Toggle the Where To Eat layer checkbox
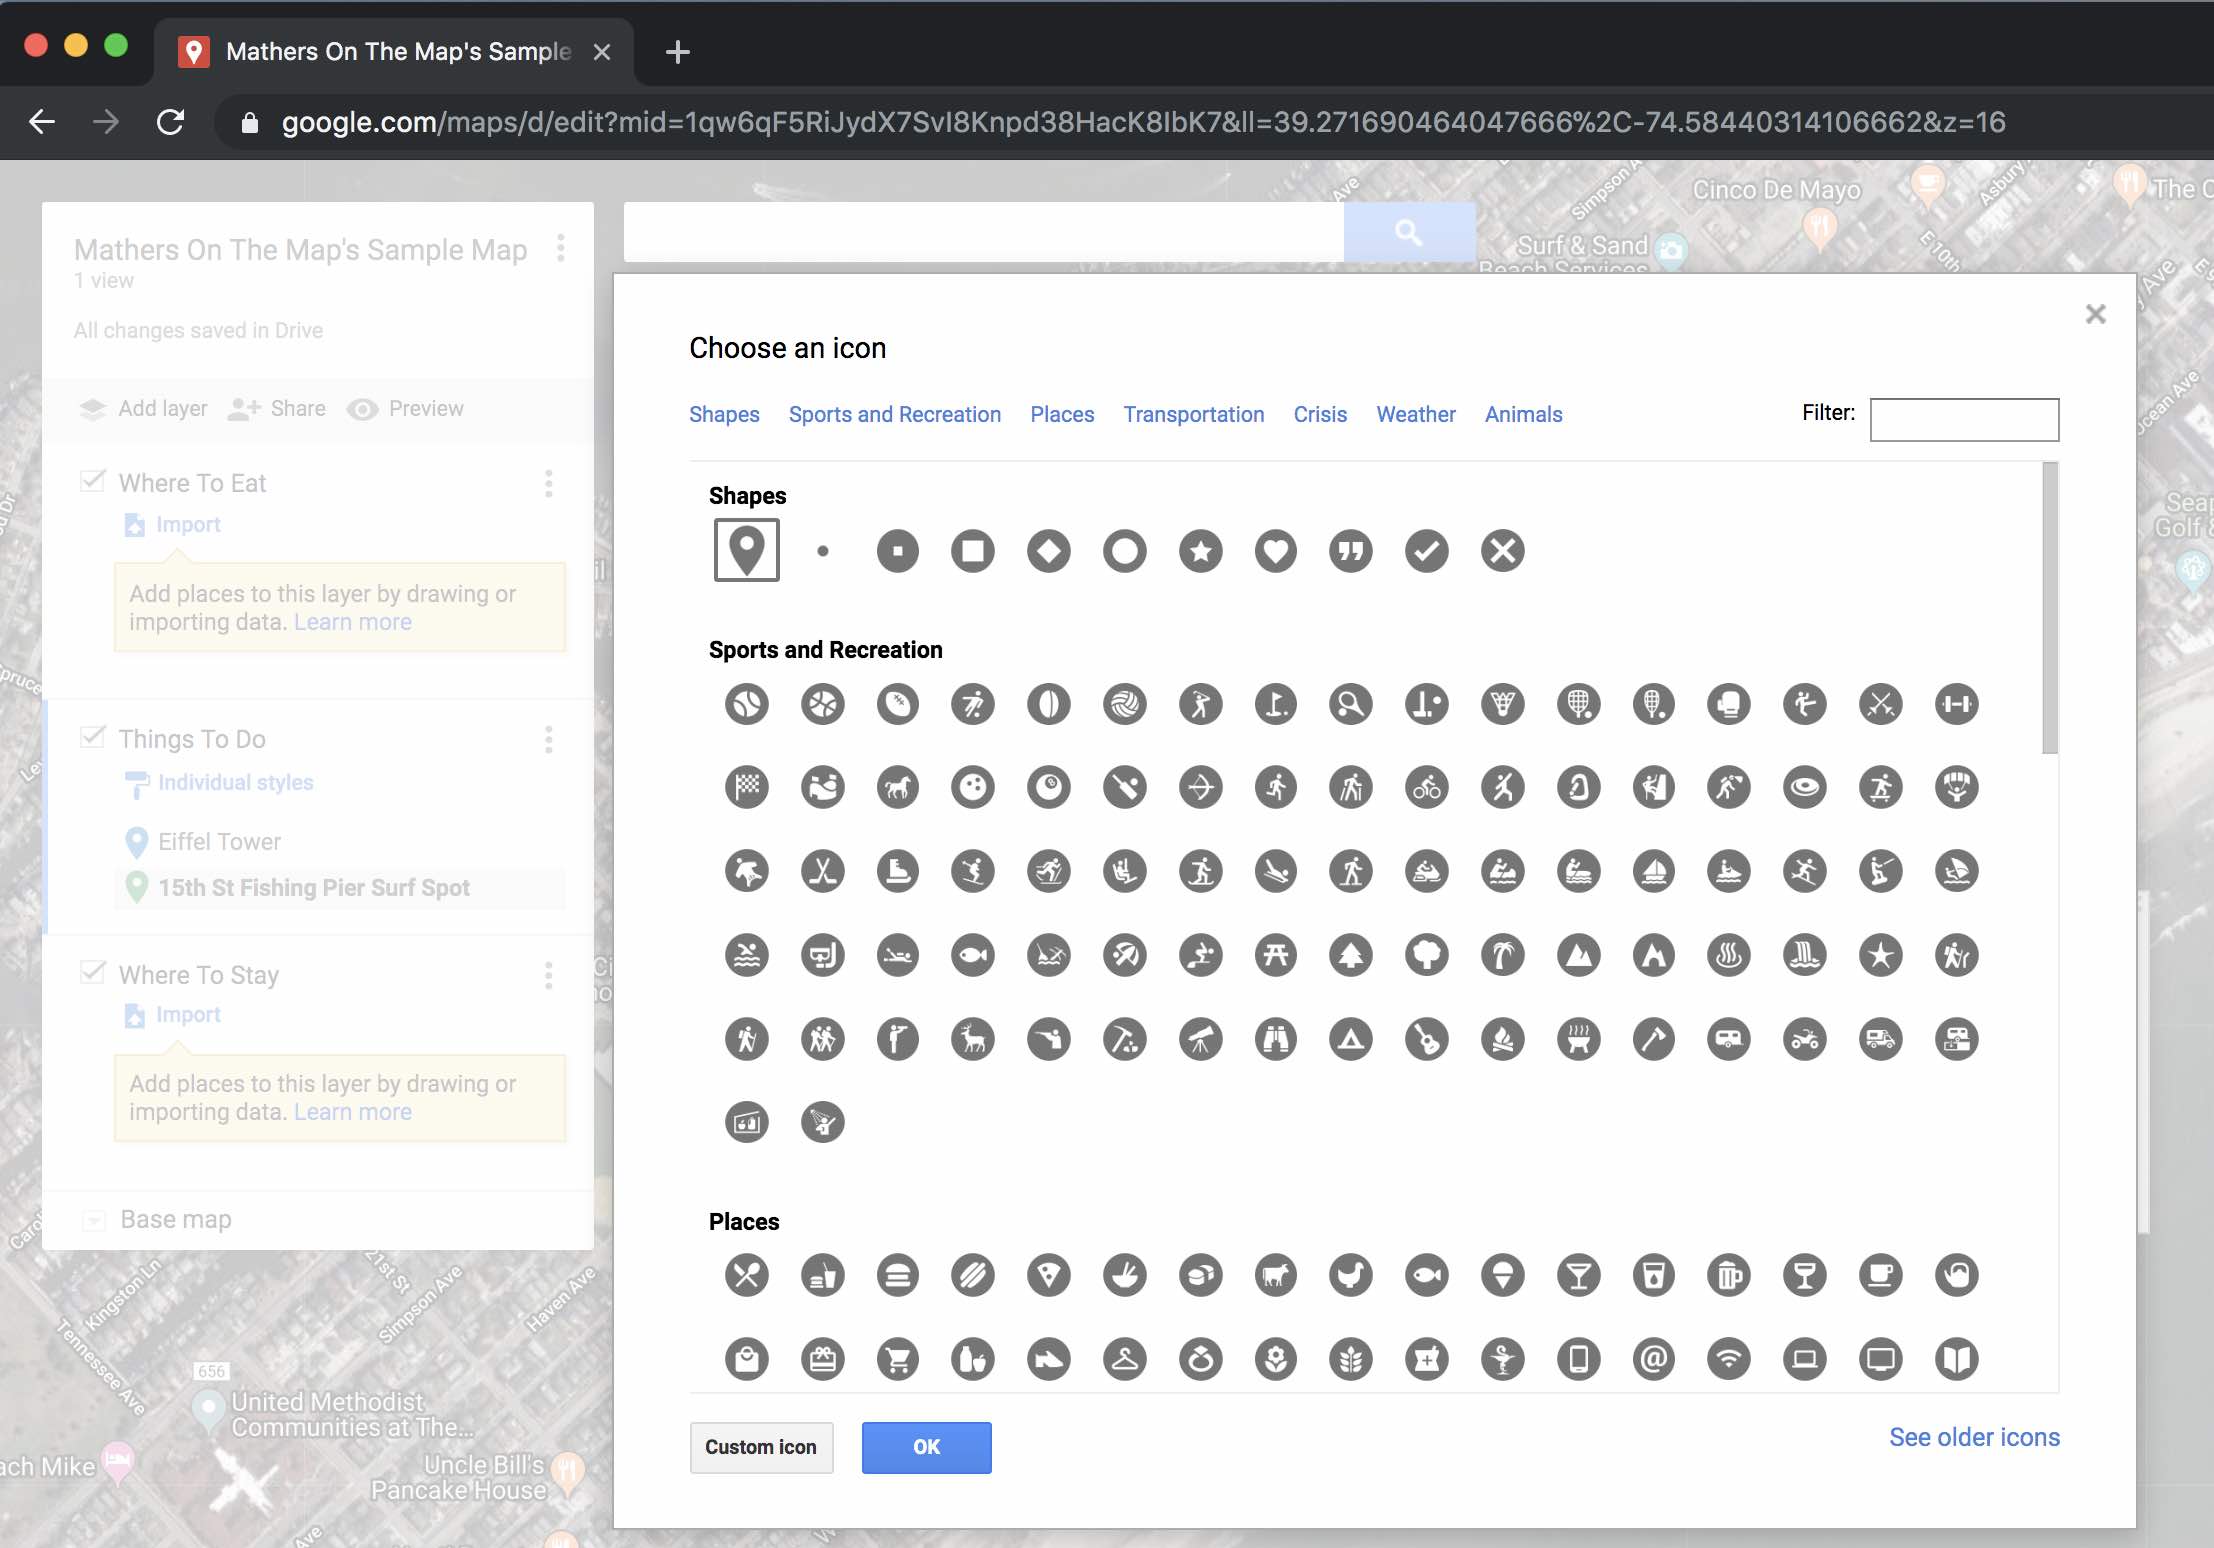The height and width of the screenshot is (1548, 2214). click(93, 482)
